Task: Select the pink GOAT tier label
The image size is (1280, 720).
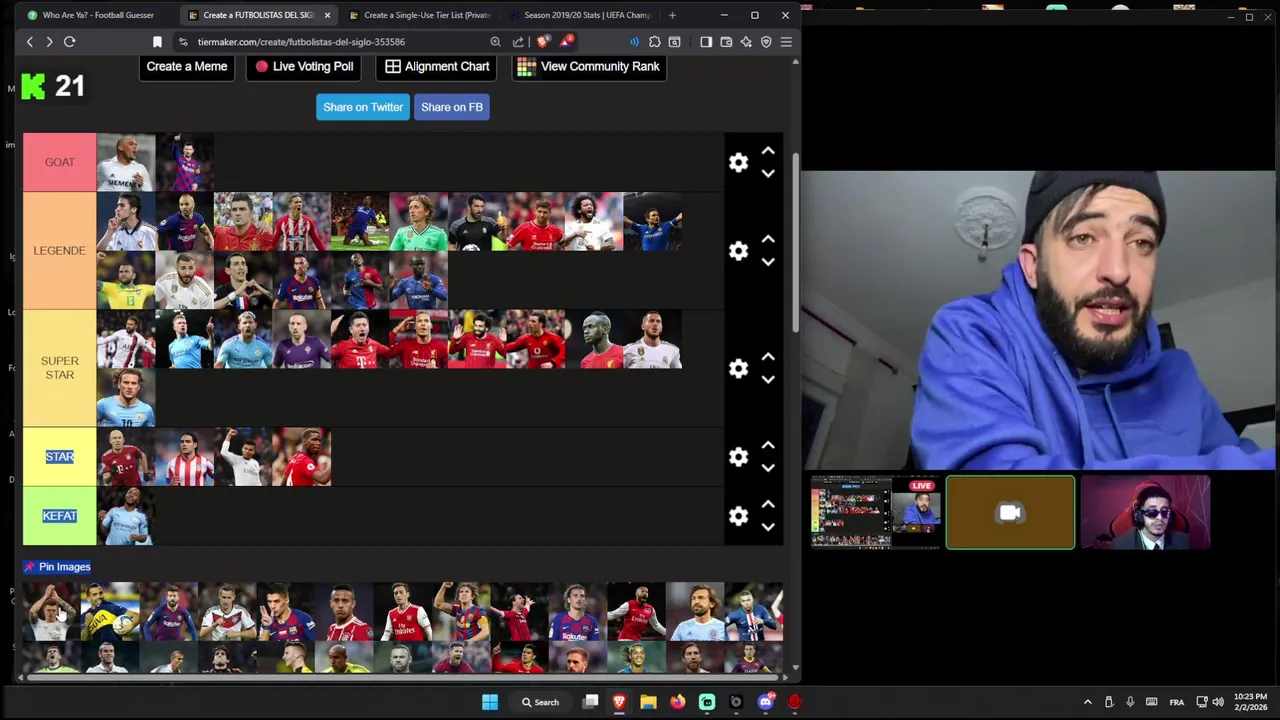Action: (x=60, y=162)
